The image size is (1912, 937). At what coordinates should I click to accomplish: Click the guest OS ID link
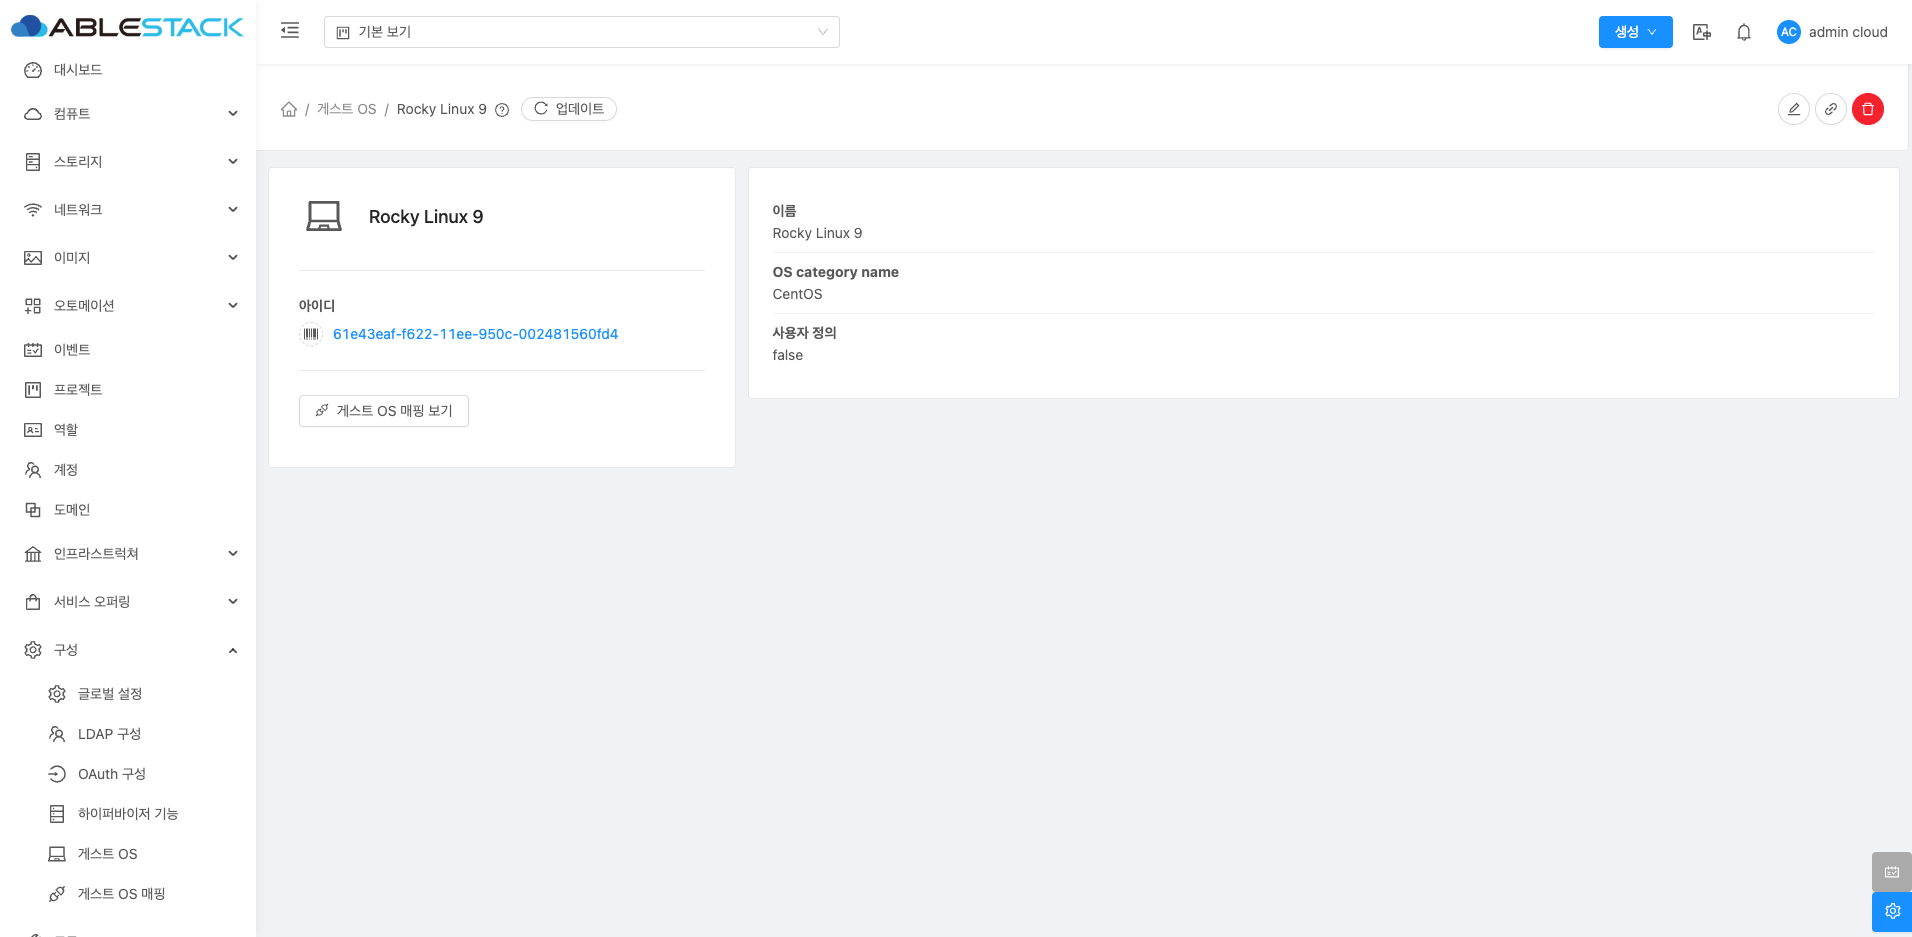click(476, 334)
